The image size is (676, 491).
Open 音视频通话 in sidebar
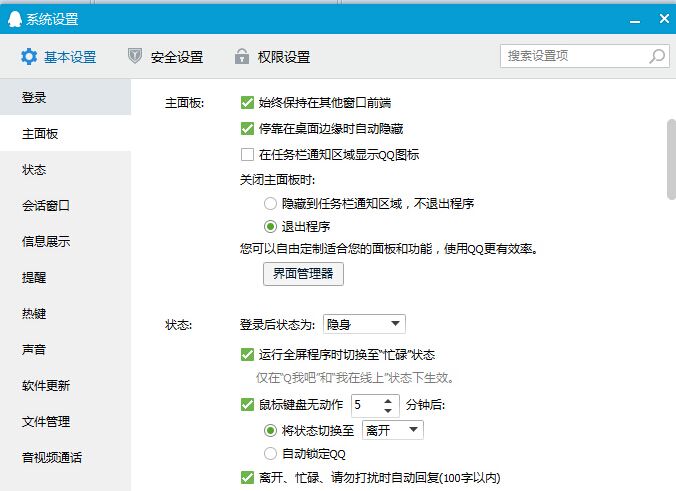coord(66,457)
